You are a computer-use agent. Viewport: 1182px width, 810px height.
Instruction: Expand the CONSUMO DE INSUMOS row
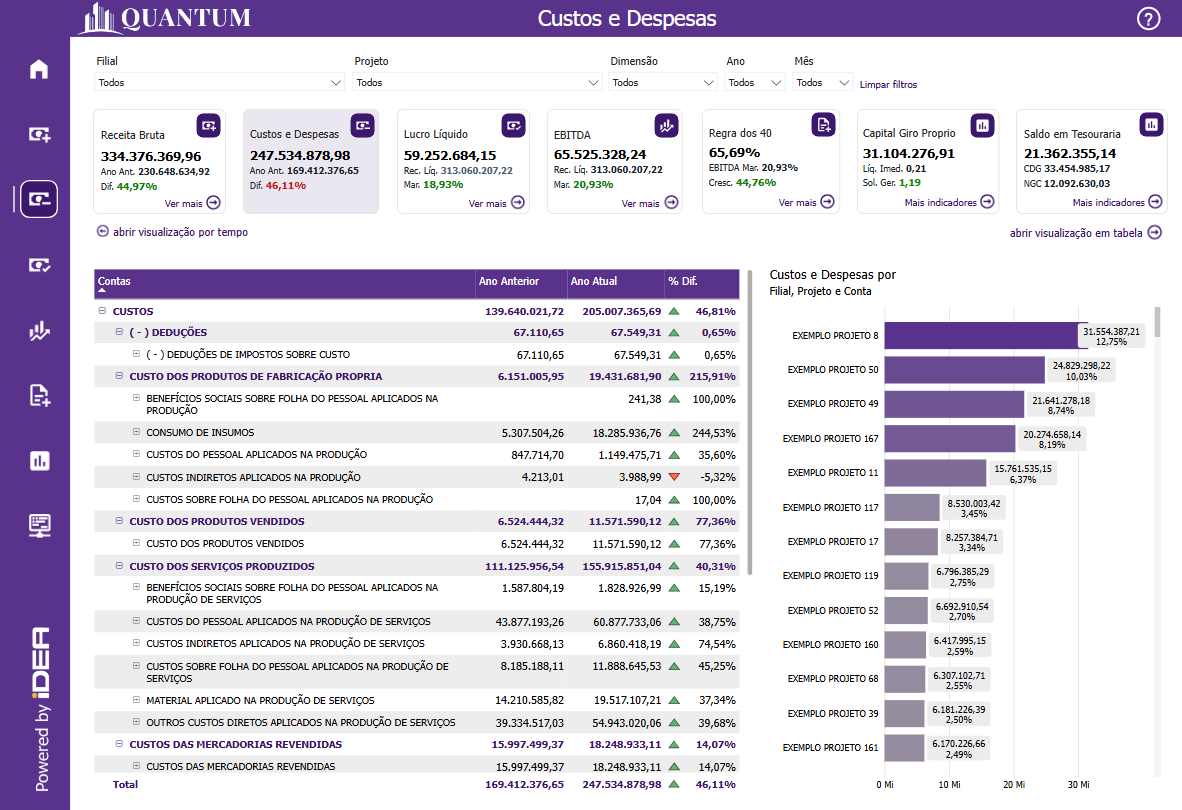click(136, 432)
